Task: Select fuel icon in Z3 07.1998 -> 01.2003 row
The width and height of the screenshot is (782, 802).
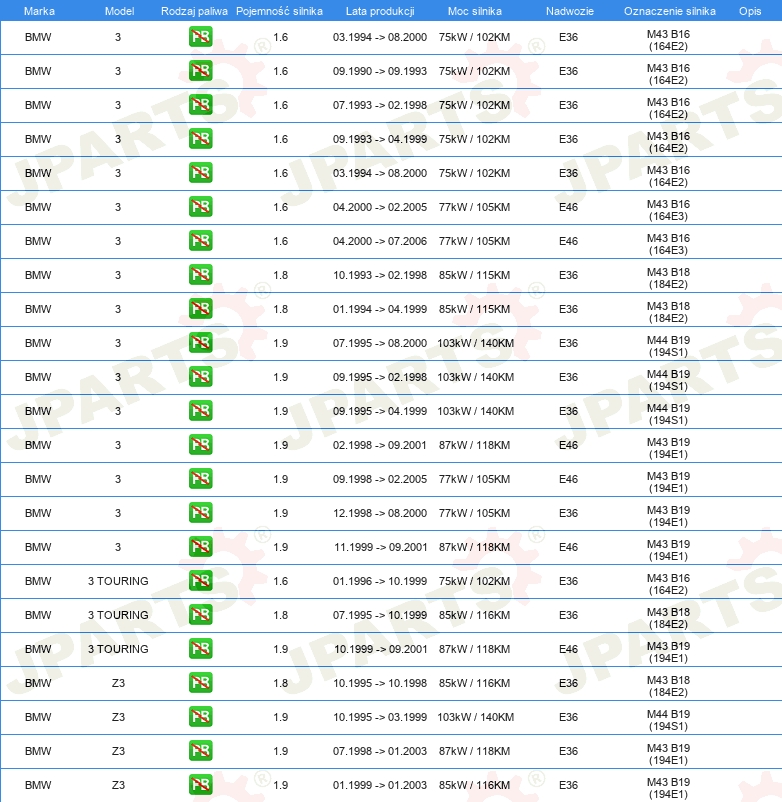Action: pyautogui.click(x=200, y=751)
